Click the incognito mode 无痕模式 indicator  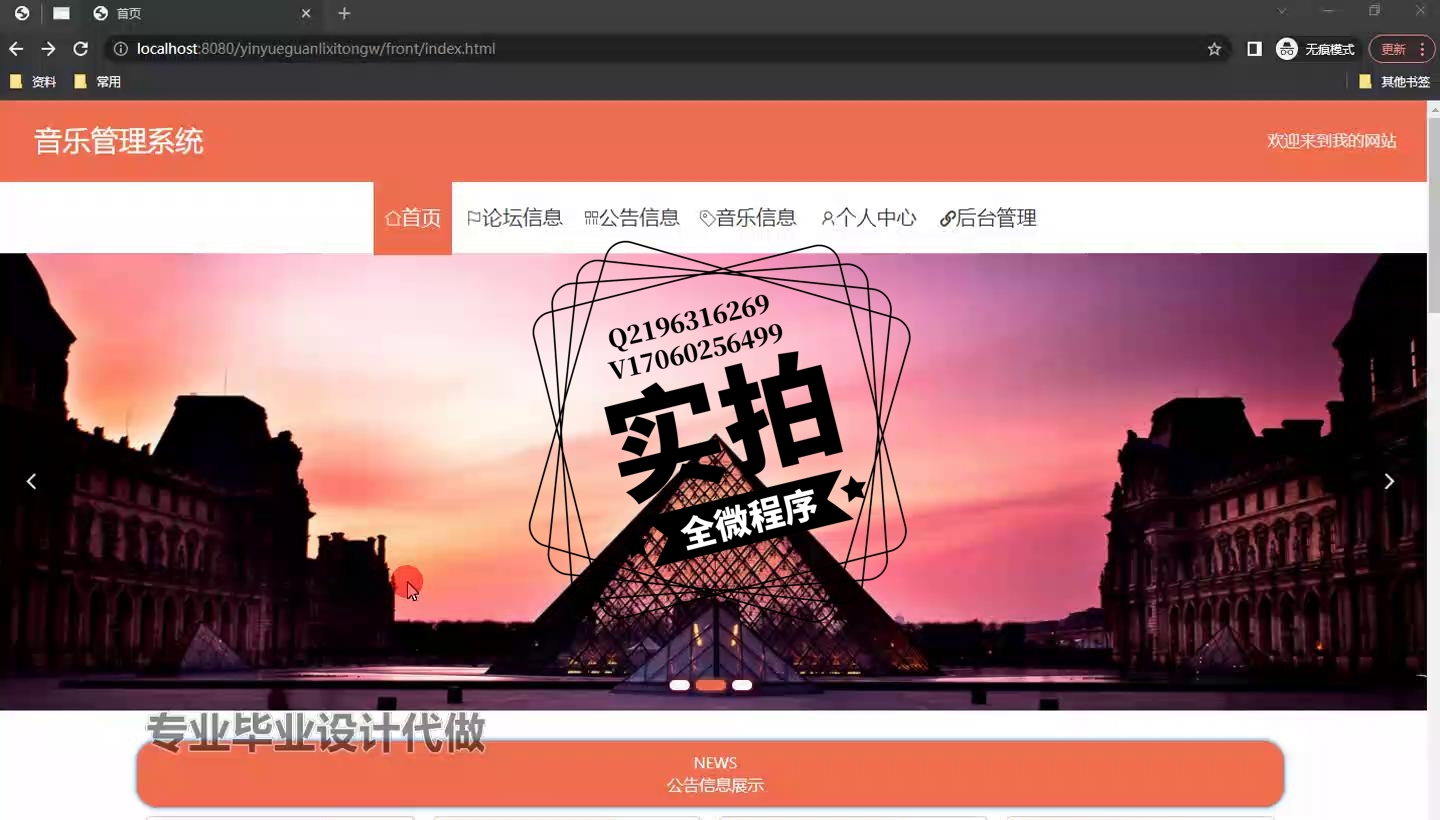coord(1316,49)
